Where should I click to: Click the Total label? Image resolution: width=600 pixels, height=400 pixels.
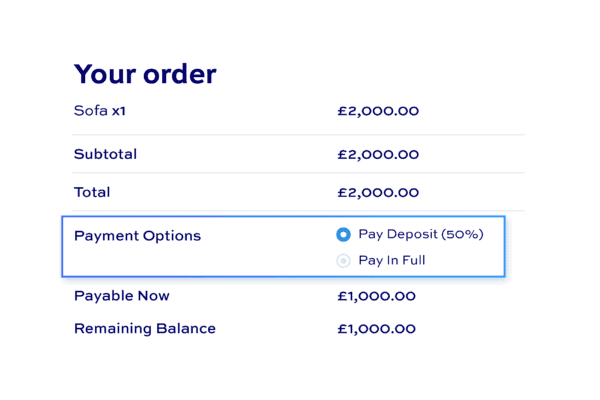pos(92,192)
